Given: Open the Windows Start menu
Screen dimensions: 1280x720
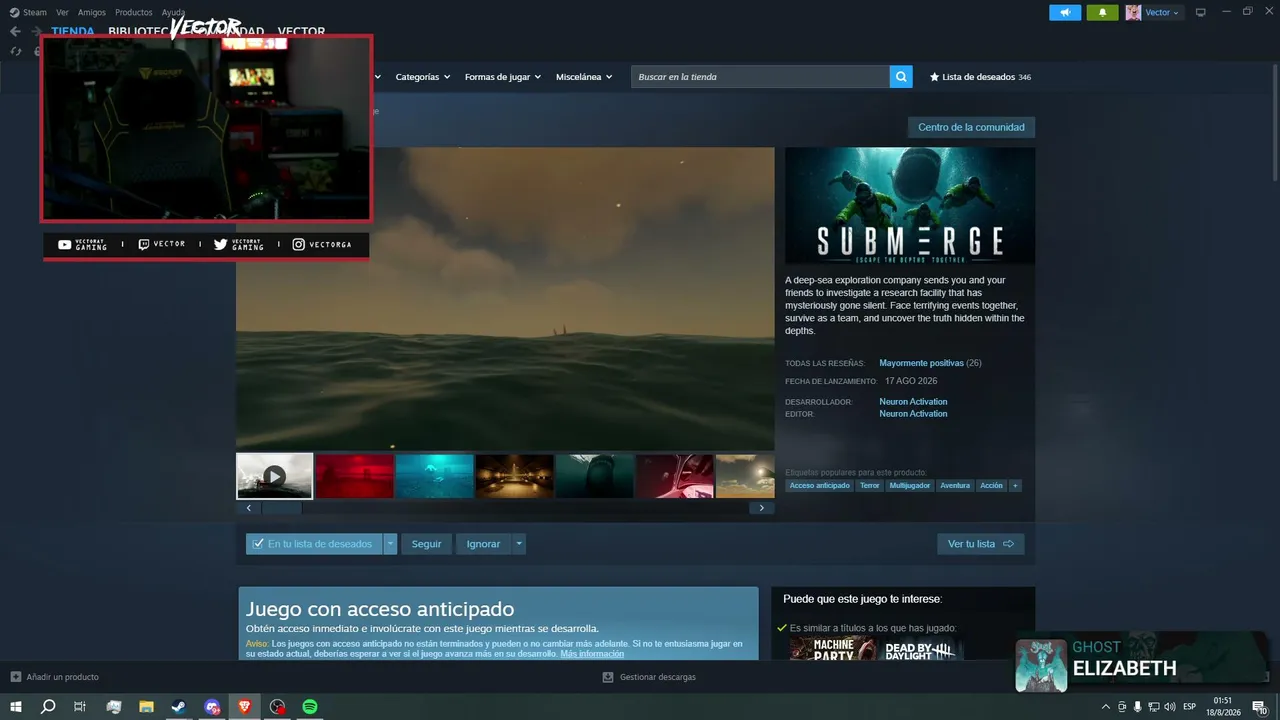Looking at the screenshot, I should [16, 706].
